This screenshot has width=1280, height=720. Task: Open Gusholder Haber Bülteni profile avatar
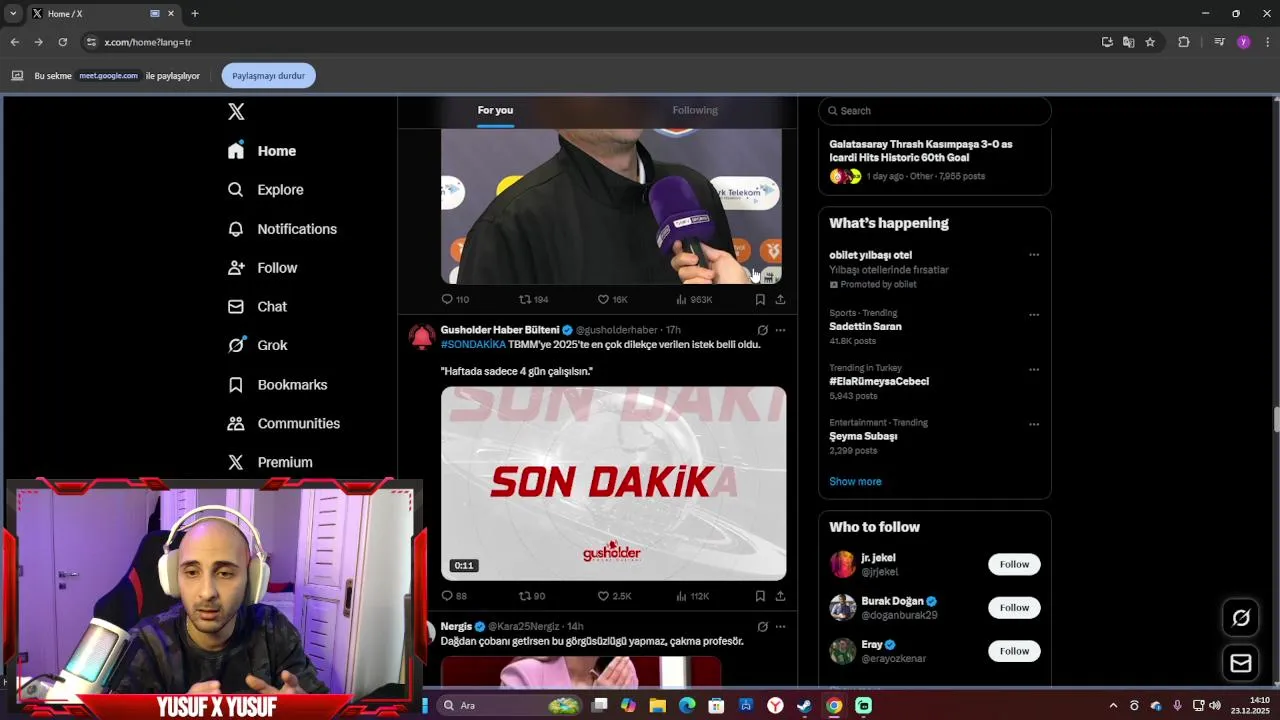[422, 338]
